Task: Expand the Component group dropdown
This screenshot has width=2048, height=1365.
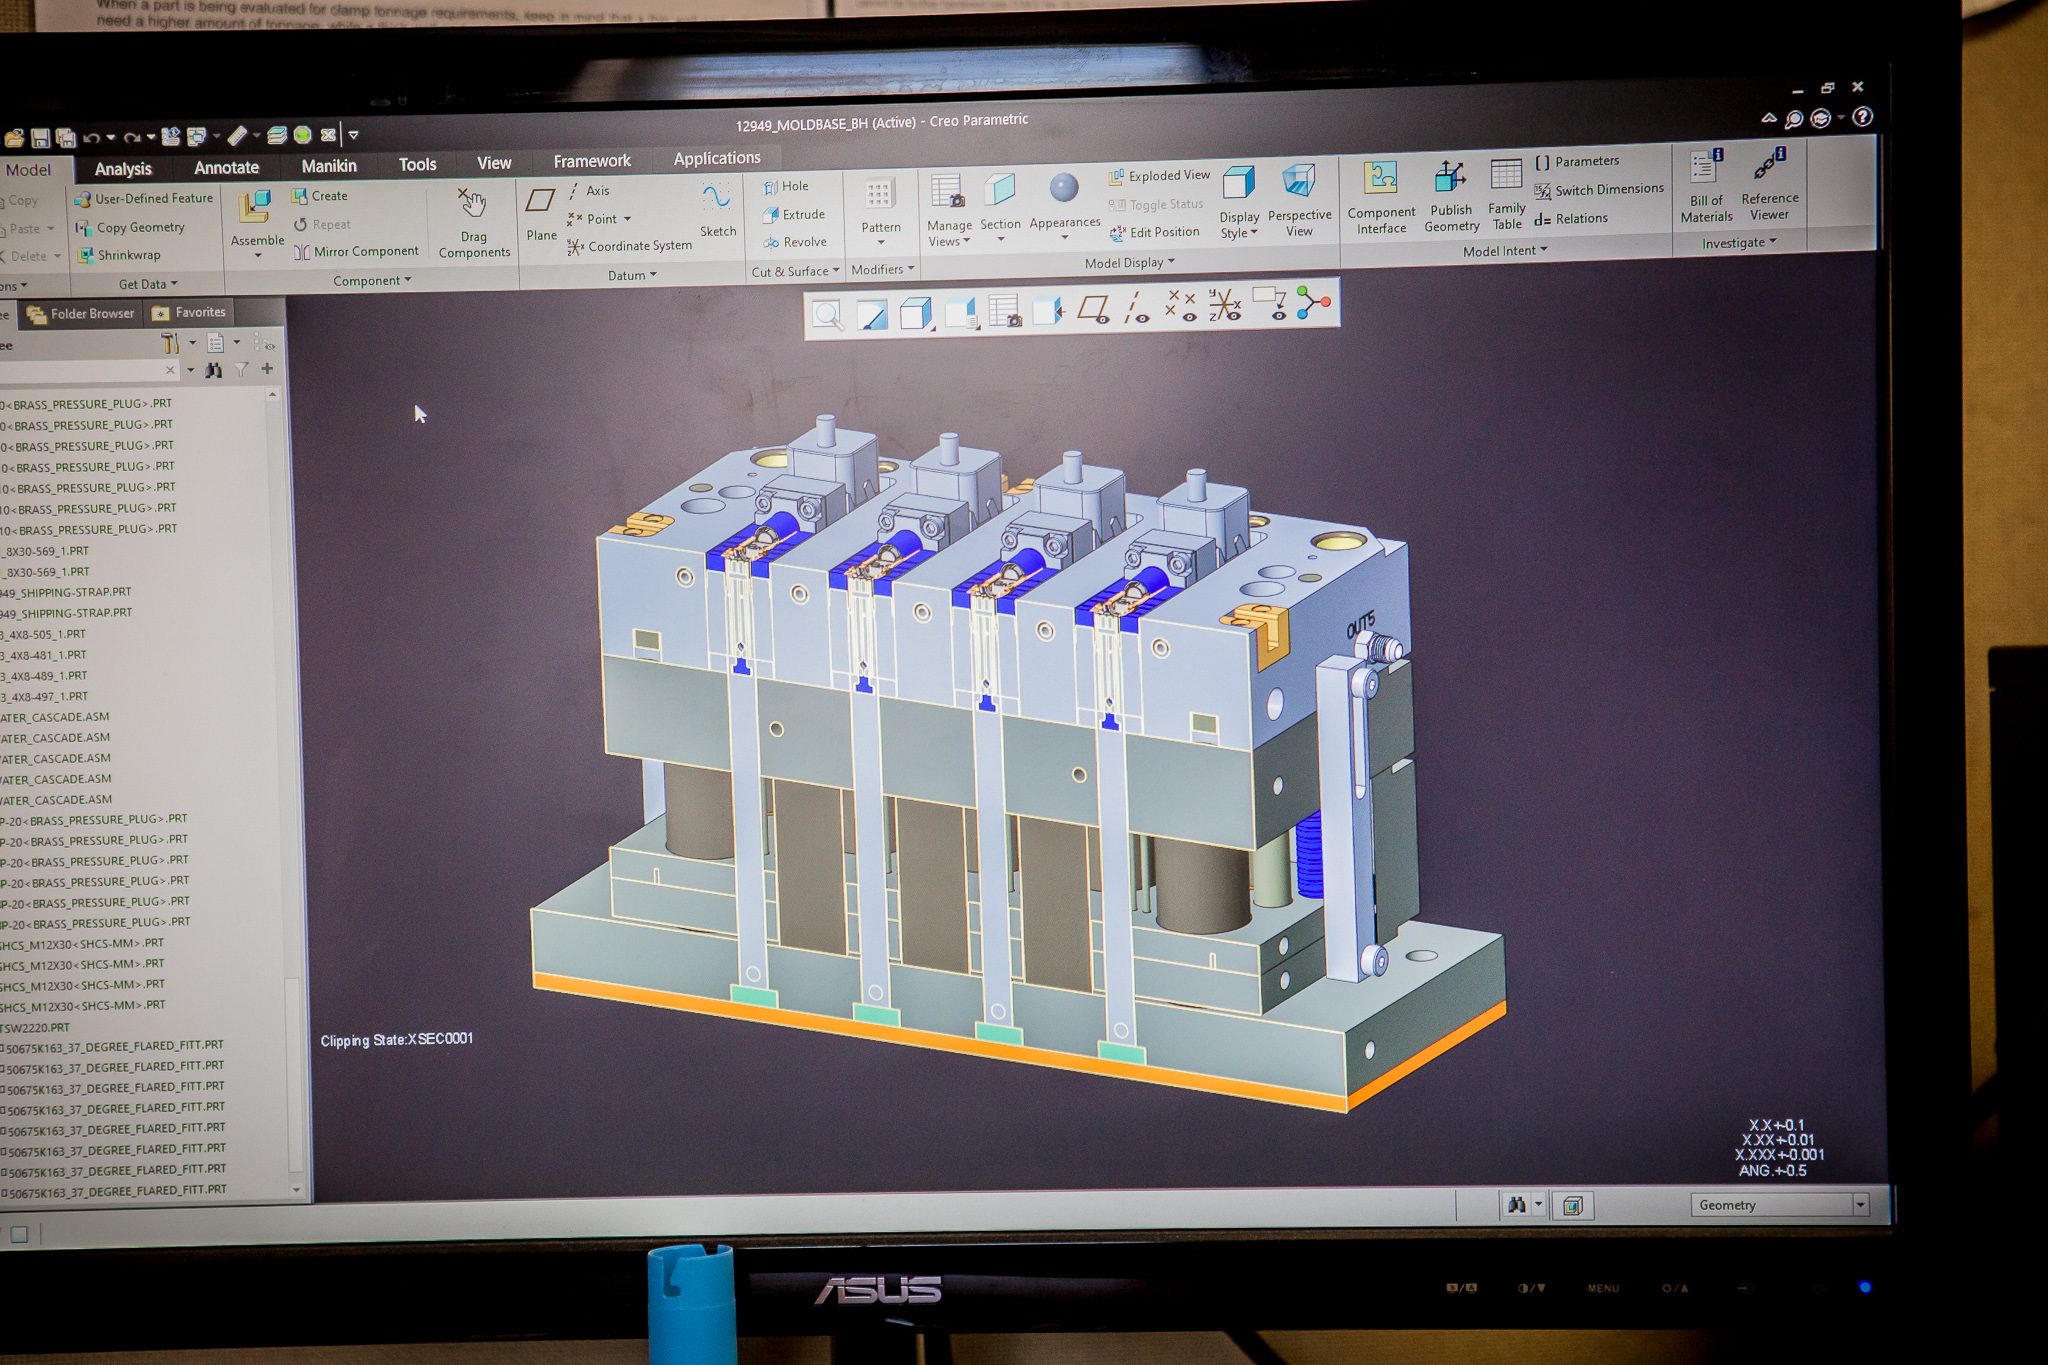Action: tap(372, 281)
